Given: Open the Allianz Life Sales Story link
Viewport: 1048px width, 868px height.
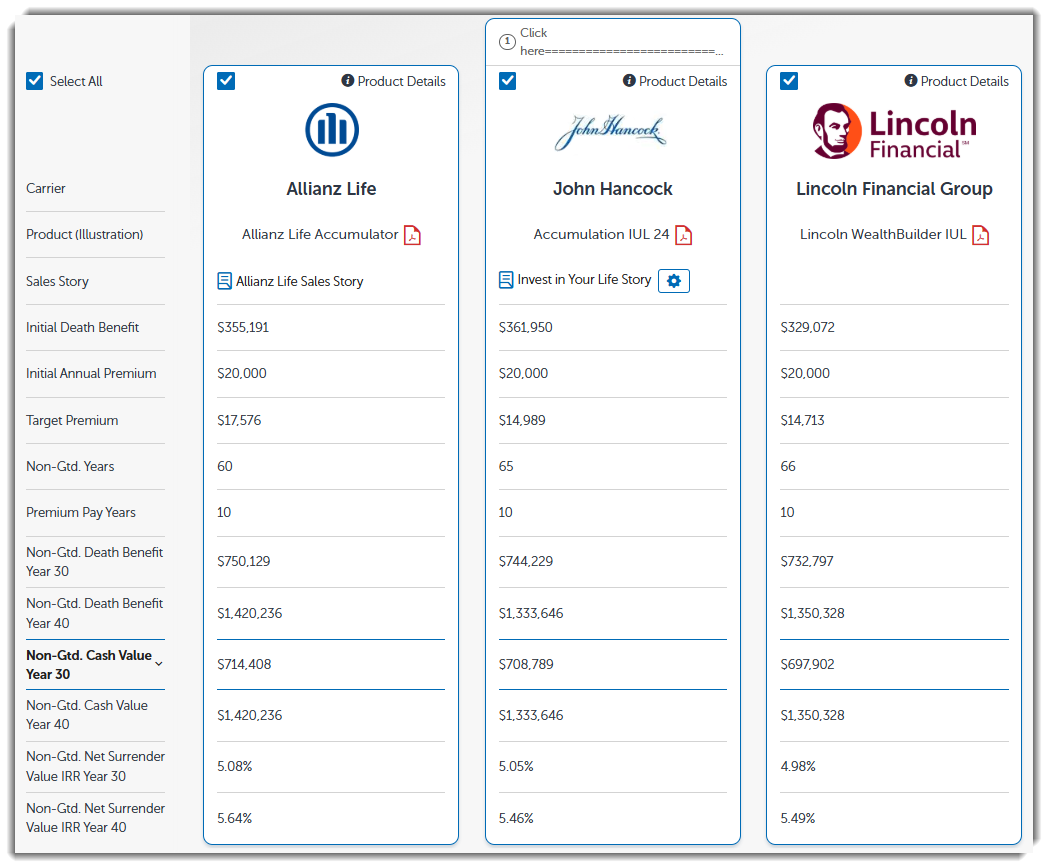Looking at the screenshot, I should coord(299,281).
